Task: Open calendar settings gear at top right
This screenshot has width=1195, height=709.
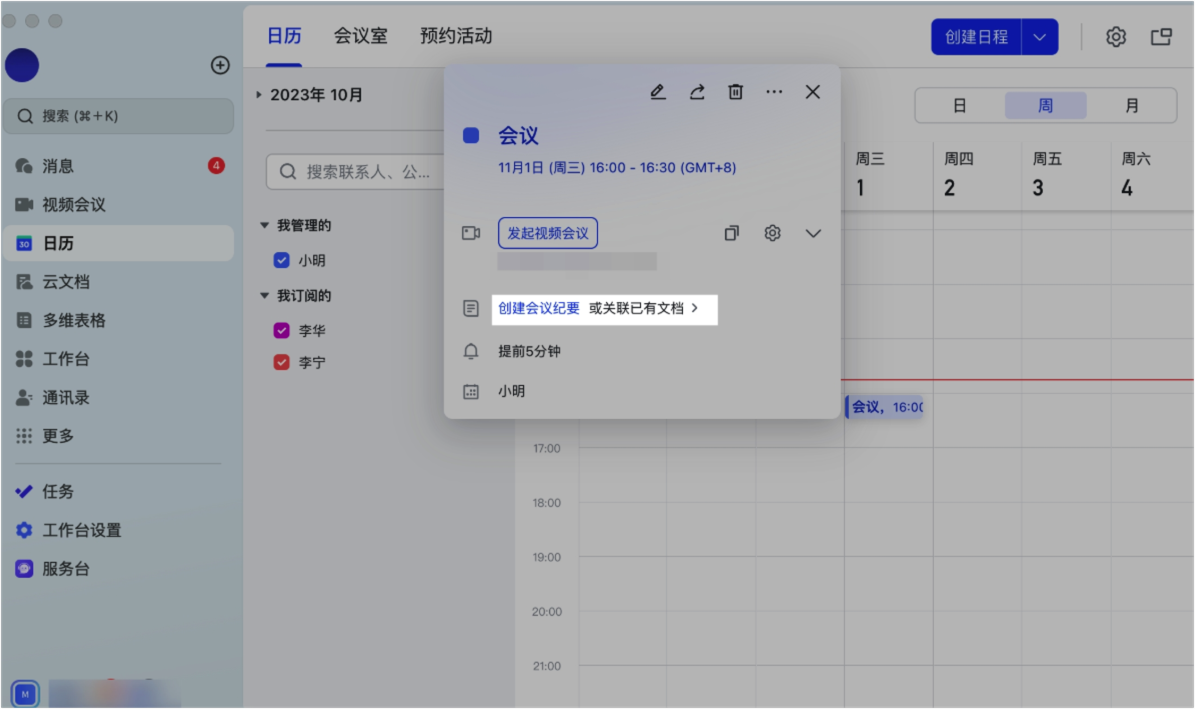Action: click(x=1115, y=37)
